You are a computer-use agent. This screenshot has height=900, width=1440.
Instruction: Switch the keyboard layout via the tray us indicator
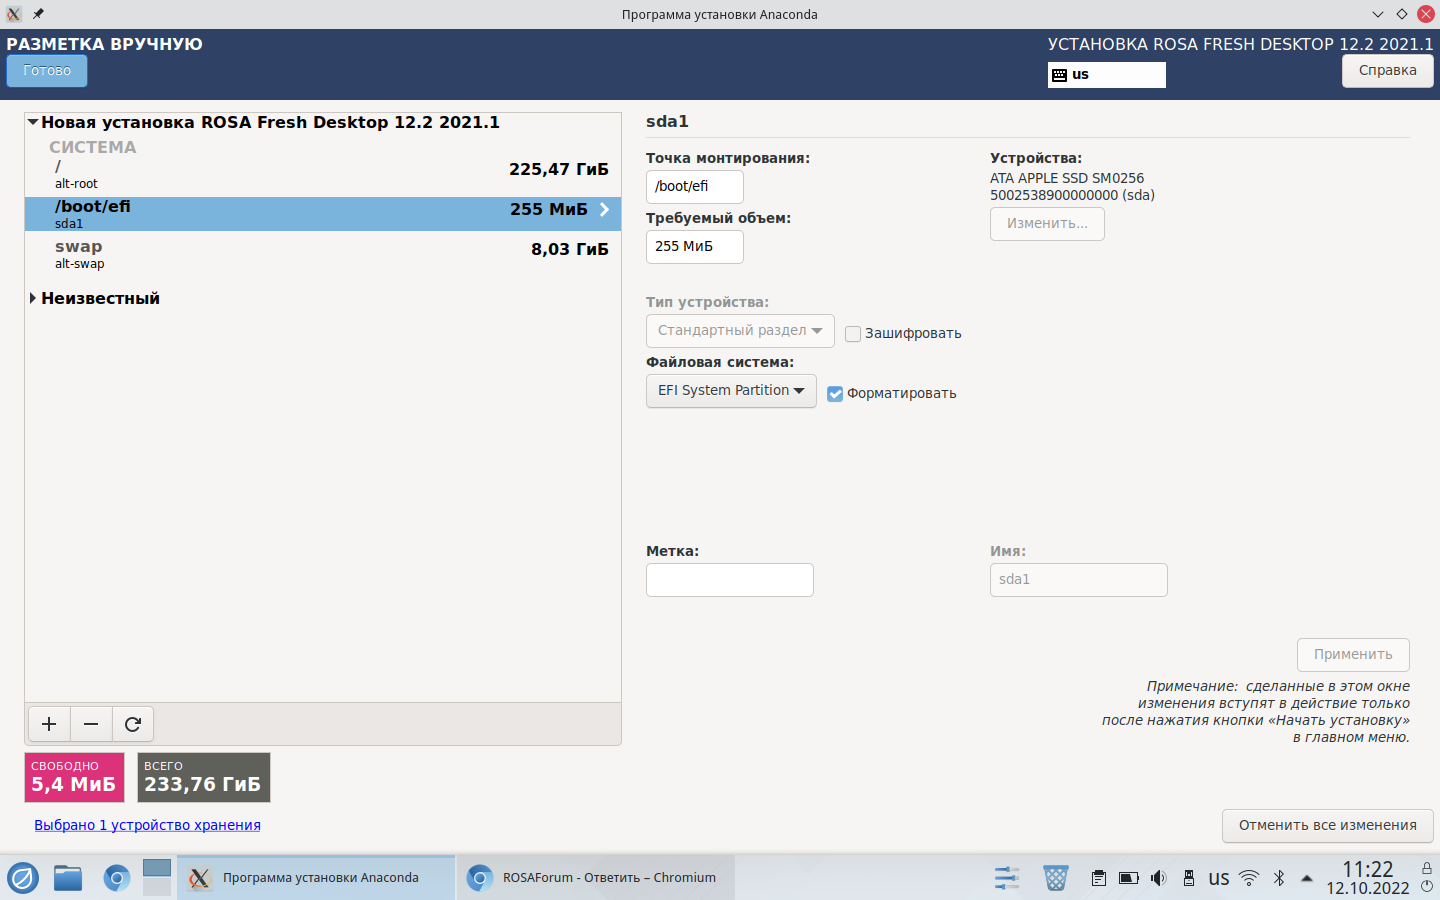pos(1218,879)
